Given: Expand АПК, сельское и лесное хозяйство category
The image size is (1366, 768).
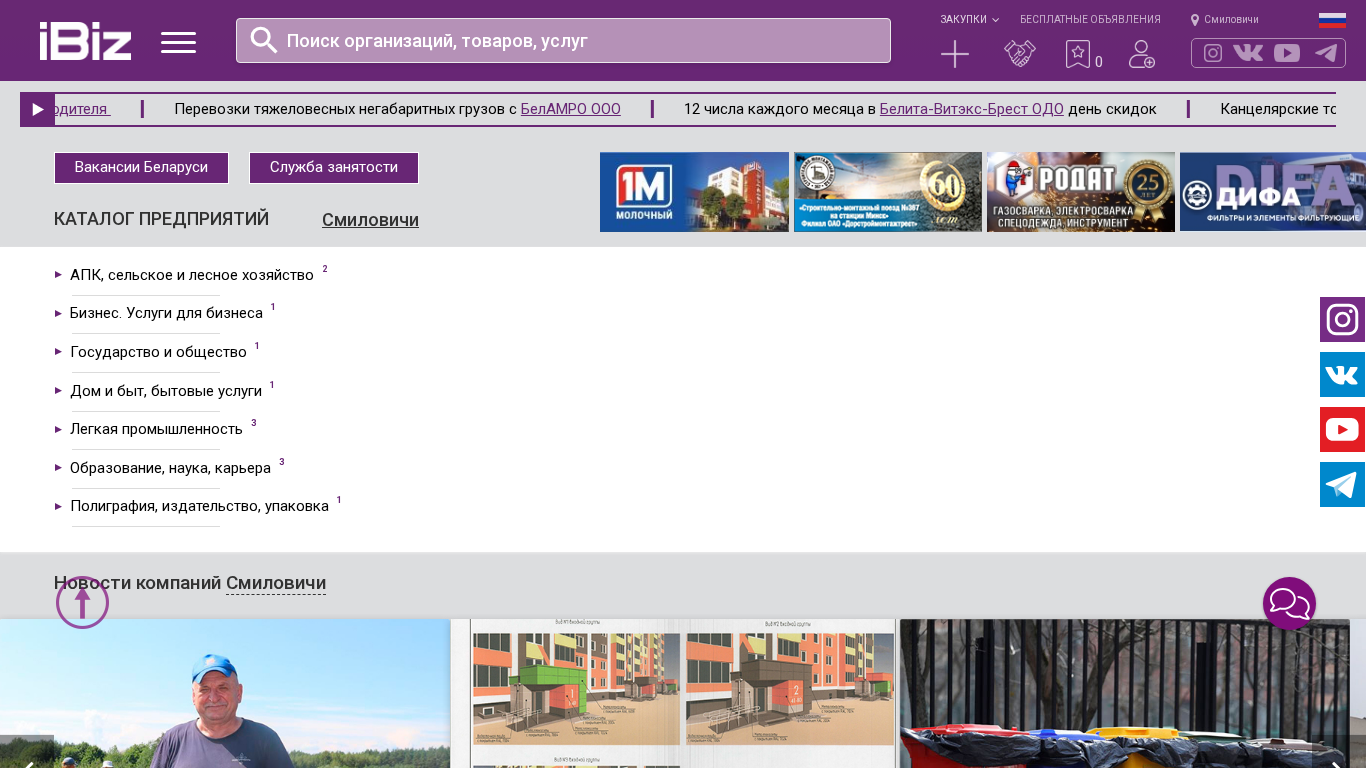Looking at the screenshot, I should tap(191, 275).
